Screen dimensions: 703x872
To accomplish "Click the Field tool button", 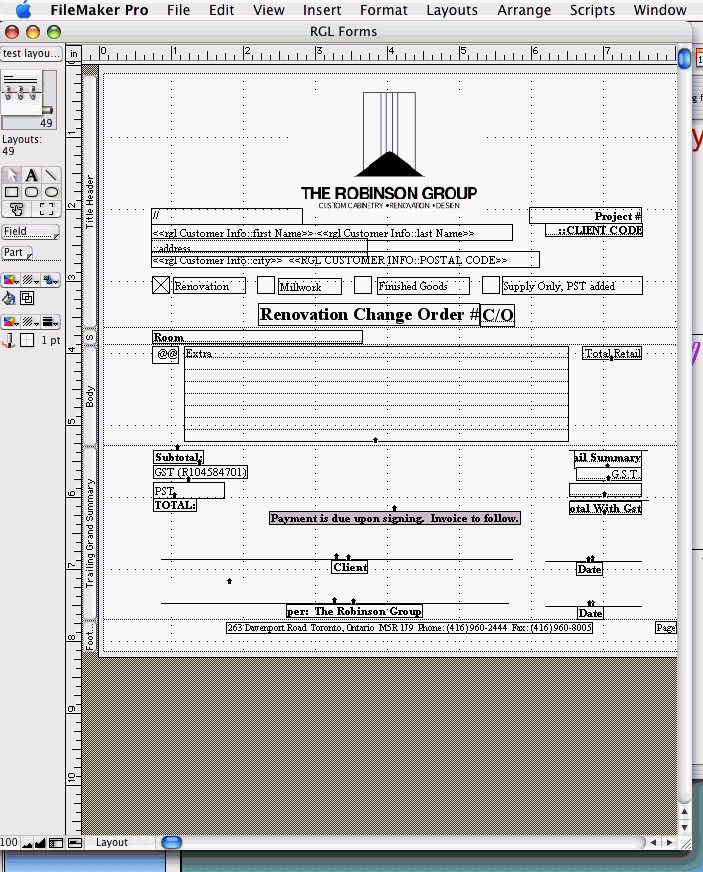I will [x=31, y=231].
